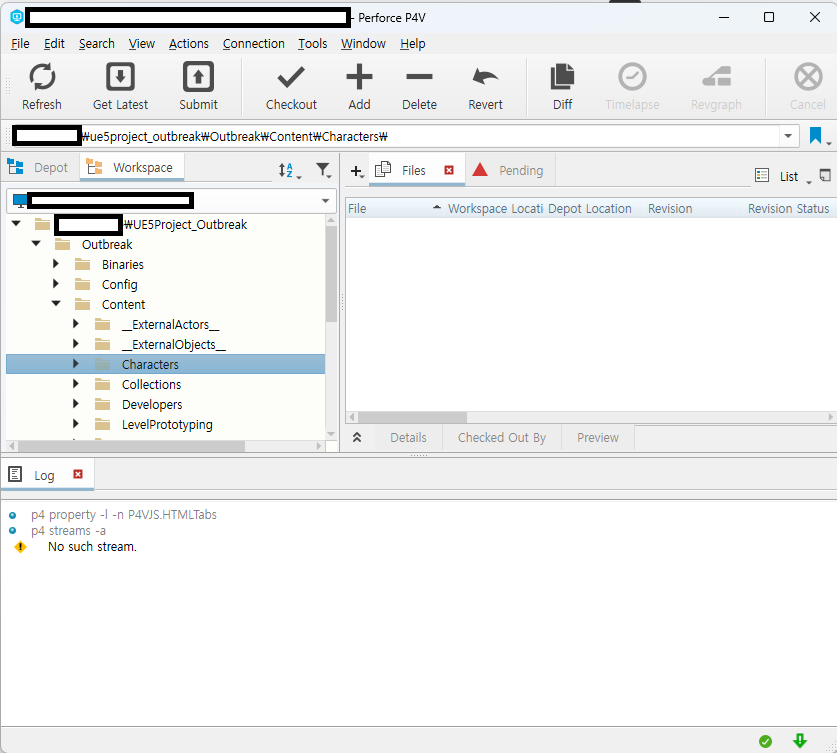Click the add tab plus icon
The image size is (837, 753).
tap(356, 171)
